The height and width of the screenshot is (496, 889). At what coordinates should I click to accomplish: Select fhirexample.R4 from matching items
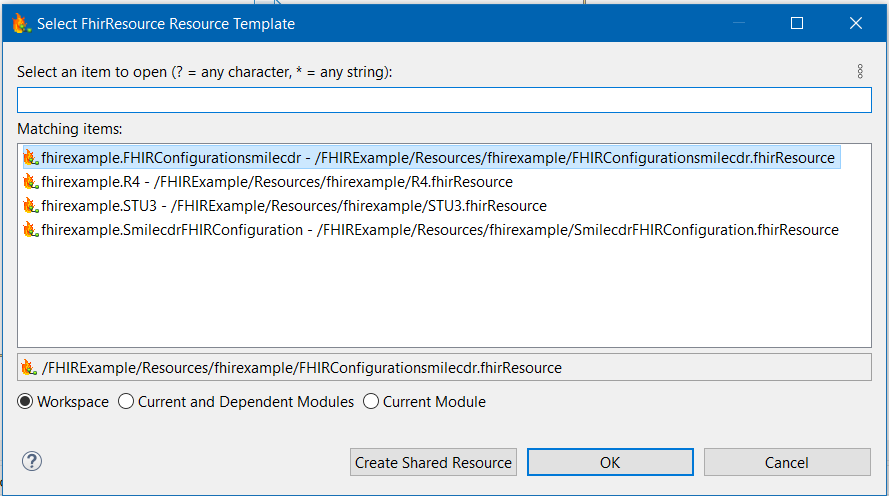click(x=276, y=182)
